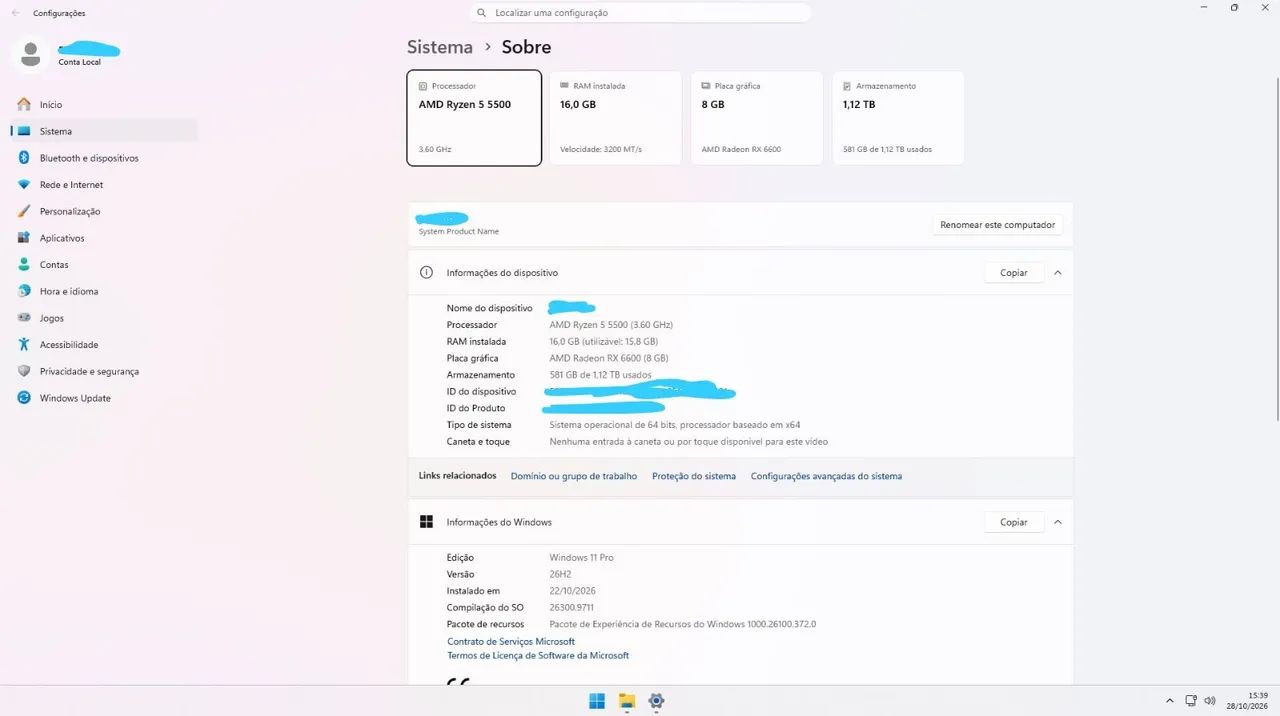The height and width of the screenshot is (716, 1280).
Task: Select the Processador AMD Ryzen 5 5500 card
Action: (x=474, y=117)
